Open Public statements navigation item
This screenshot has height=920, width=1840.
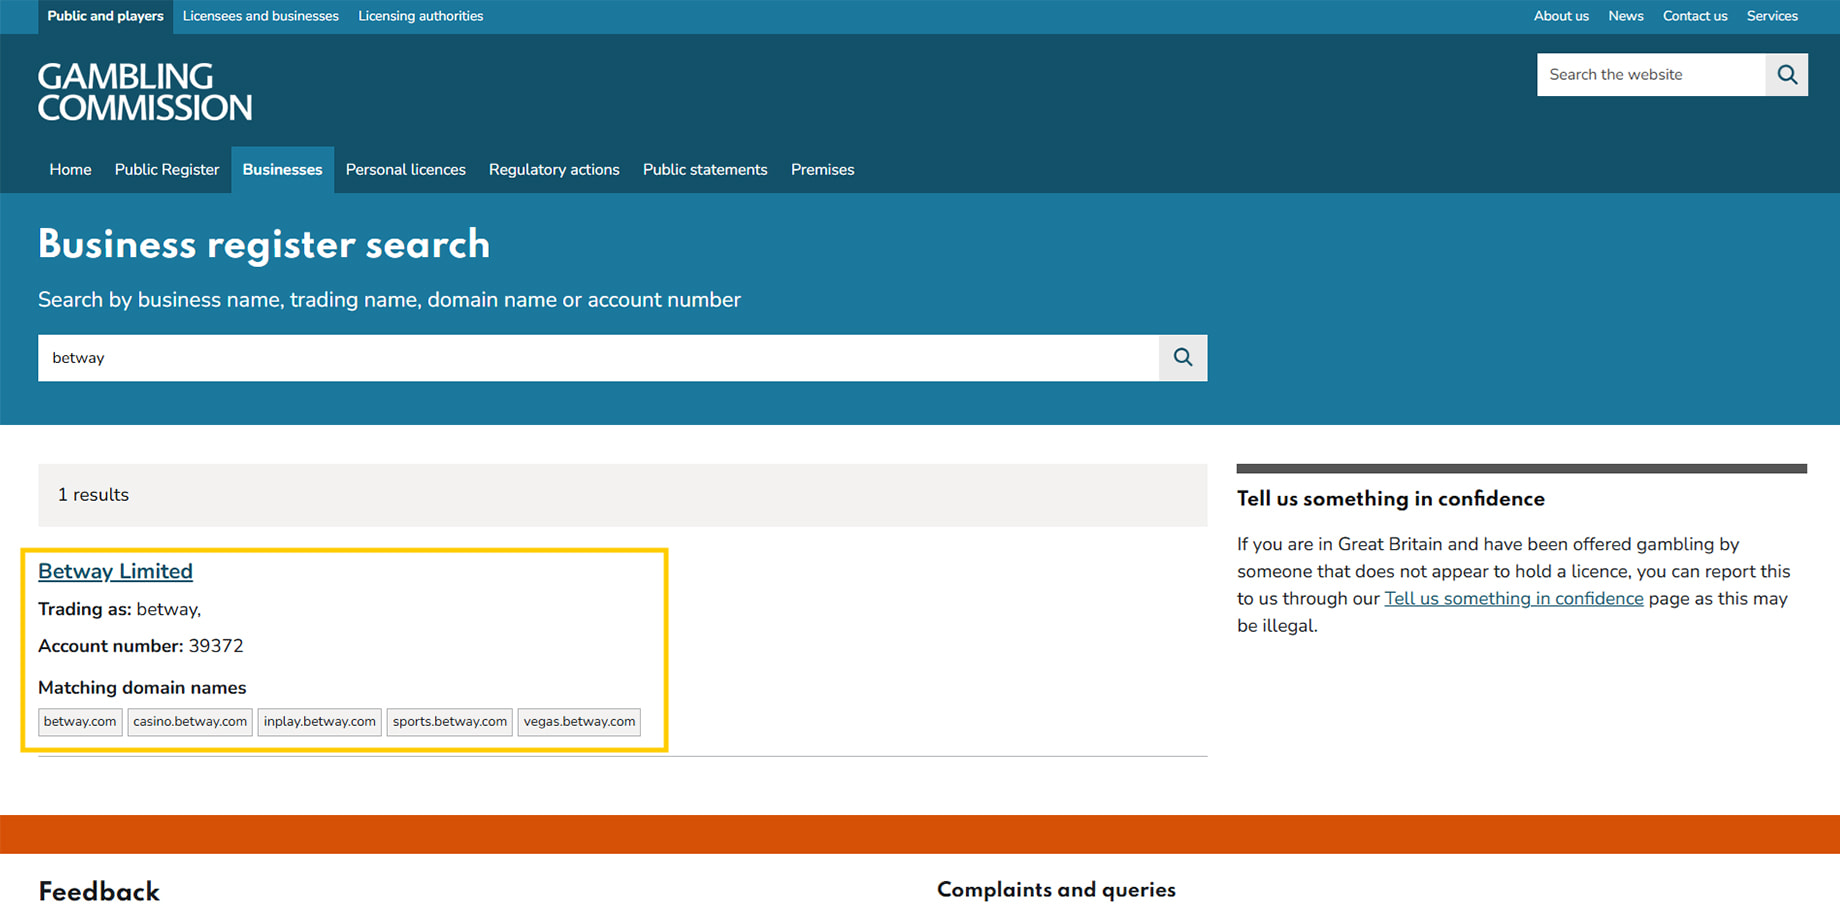705,170
